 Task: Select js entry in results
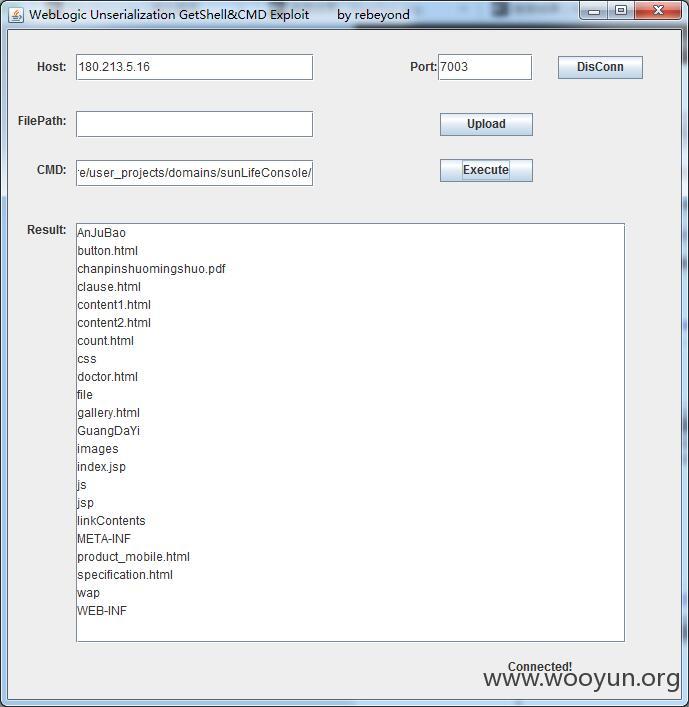point(82,485)
